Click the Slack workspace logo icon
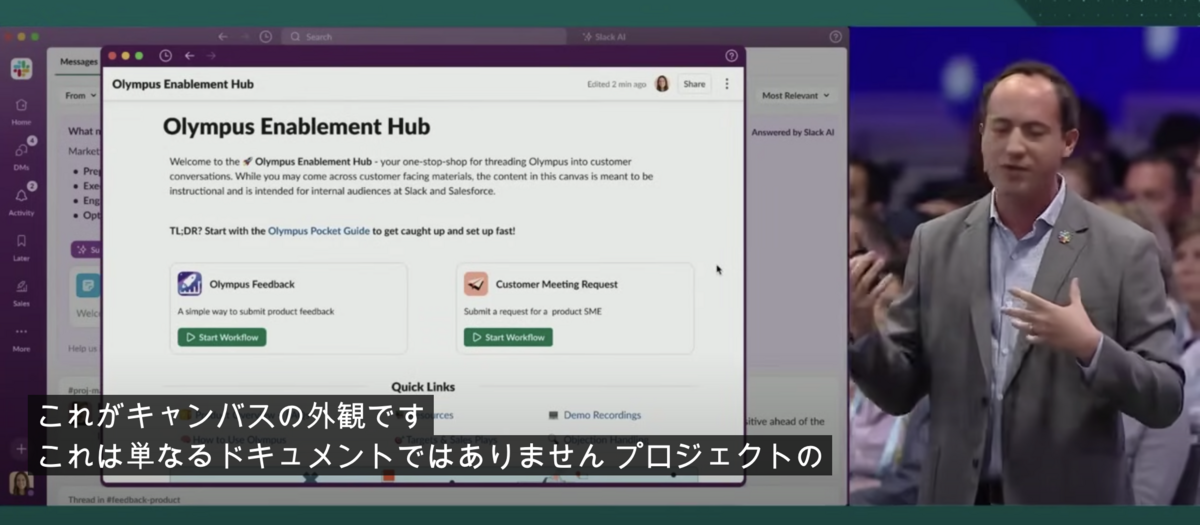This screenshot has height=525, width=1200. coord(21,68)
